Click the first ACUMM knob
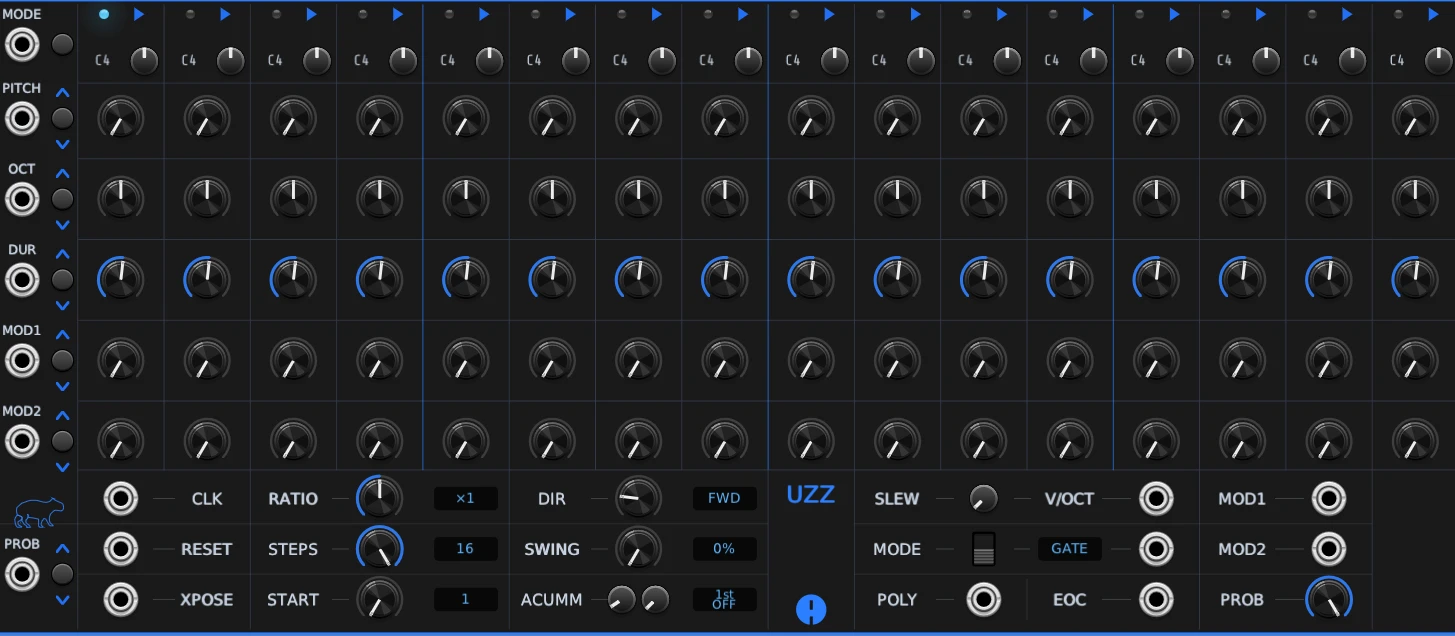The width and height of the screenshot is (1455, 636). (622, 600)
